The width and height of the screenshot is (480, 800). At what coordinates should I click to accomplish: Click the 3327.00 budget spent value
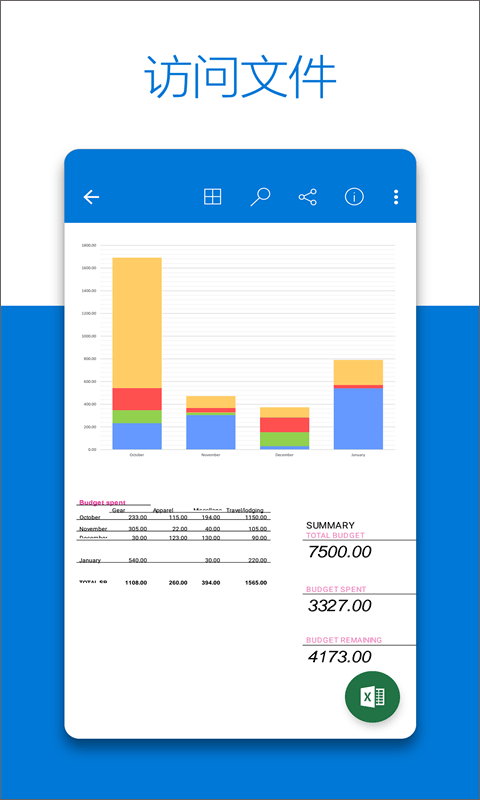[340, 606]
